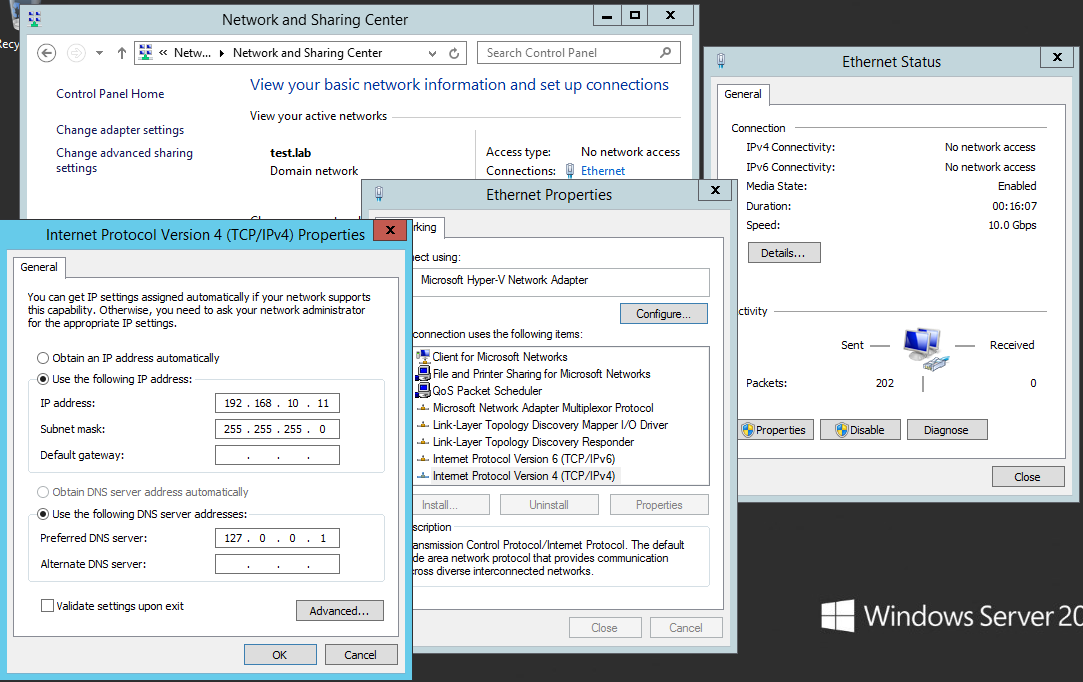Click OK in IPv4 Properties dialog
Screen dimensions: 1083x682
tap(280, 654)
